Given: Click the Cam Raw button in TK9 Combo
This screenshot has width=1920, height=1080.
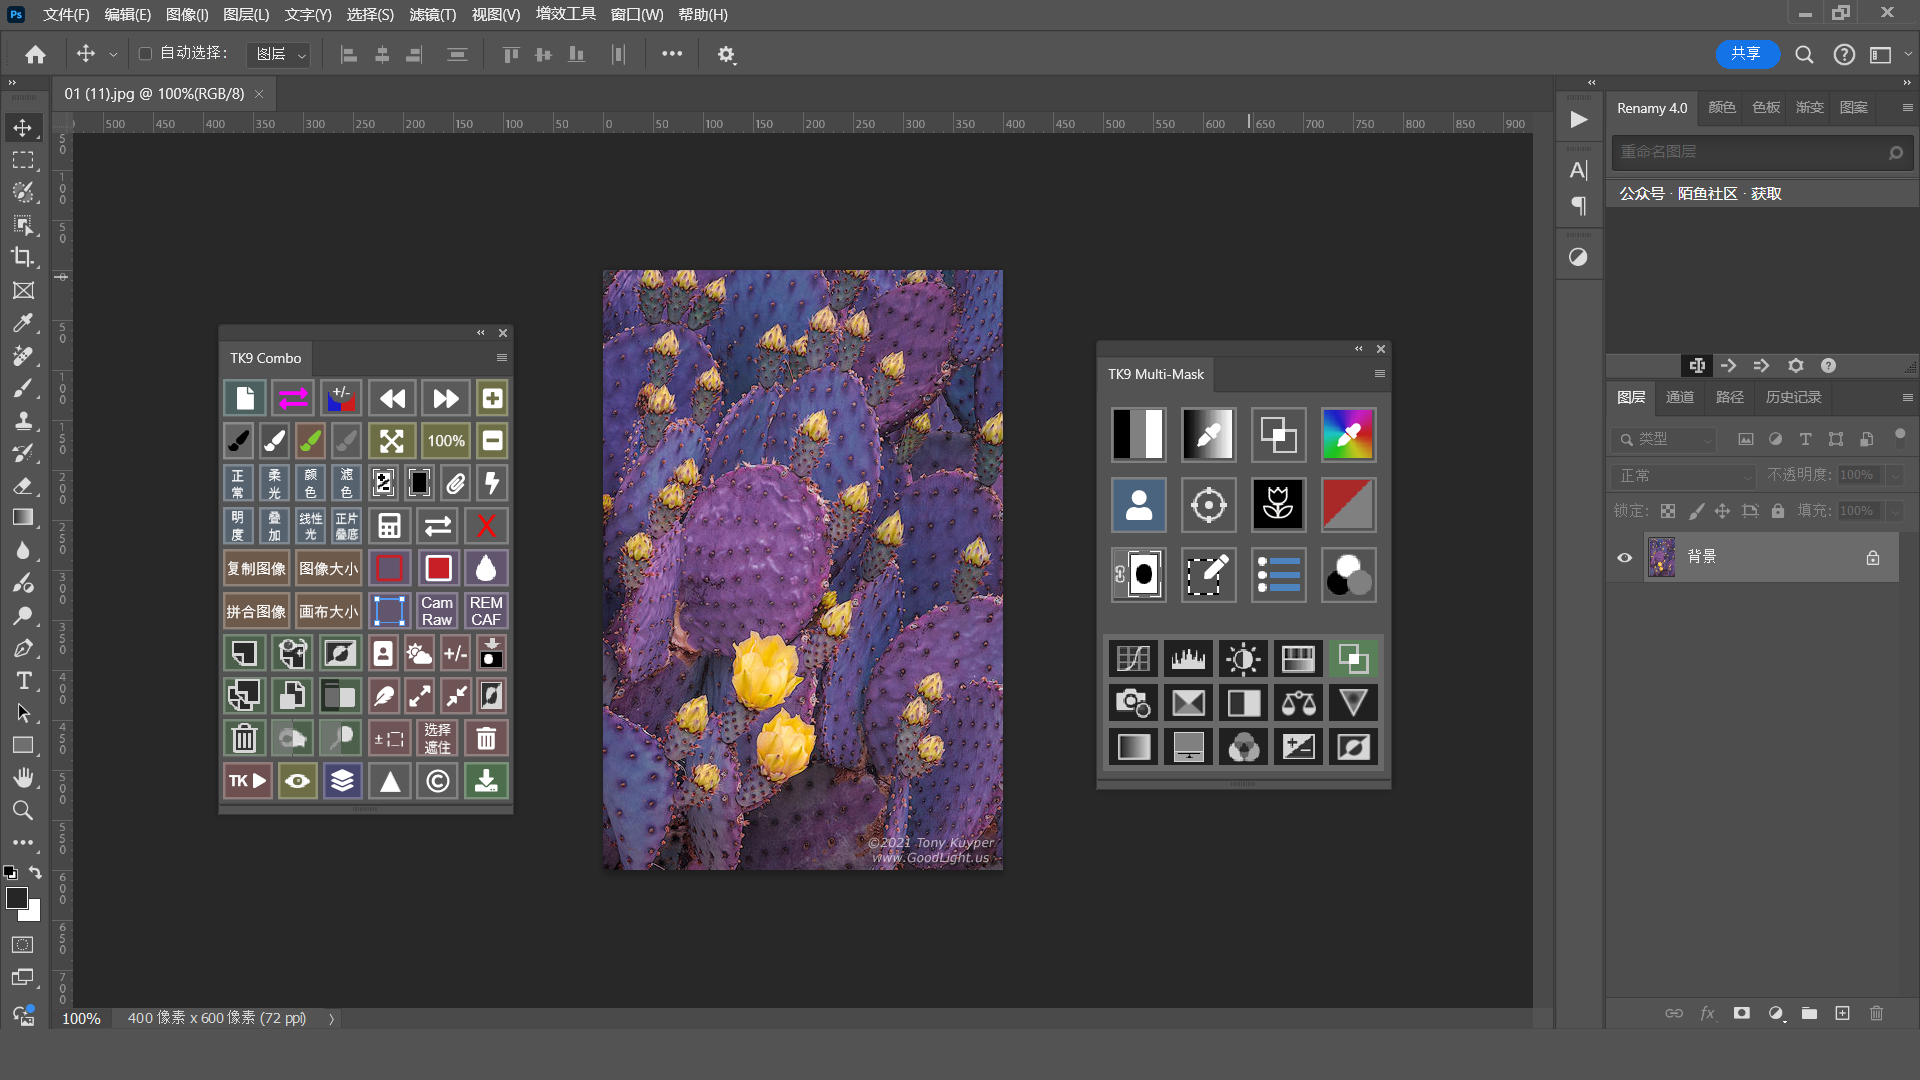Looking at the screenshot, I should click(x=437, y=611).
